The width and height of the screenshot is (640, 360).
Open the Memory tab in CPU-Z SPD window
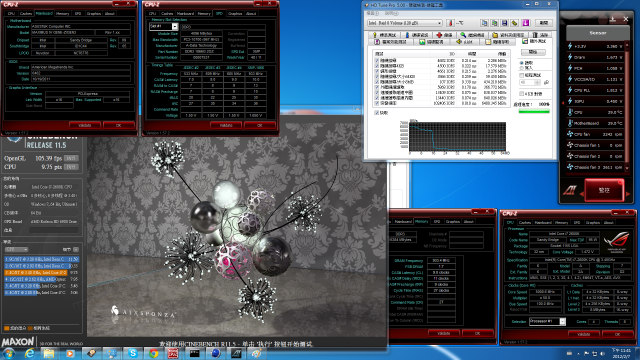(x=204, y=13)
